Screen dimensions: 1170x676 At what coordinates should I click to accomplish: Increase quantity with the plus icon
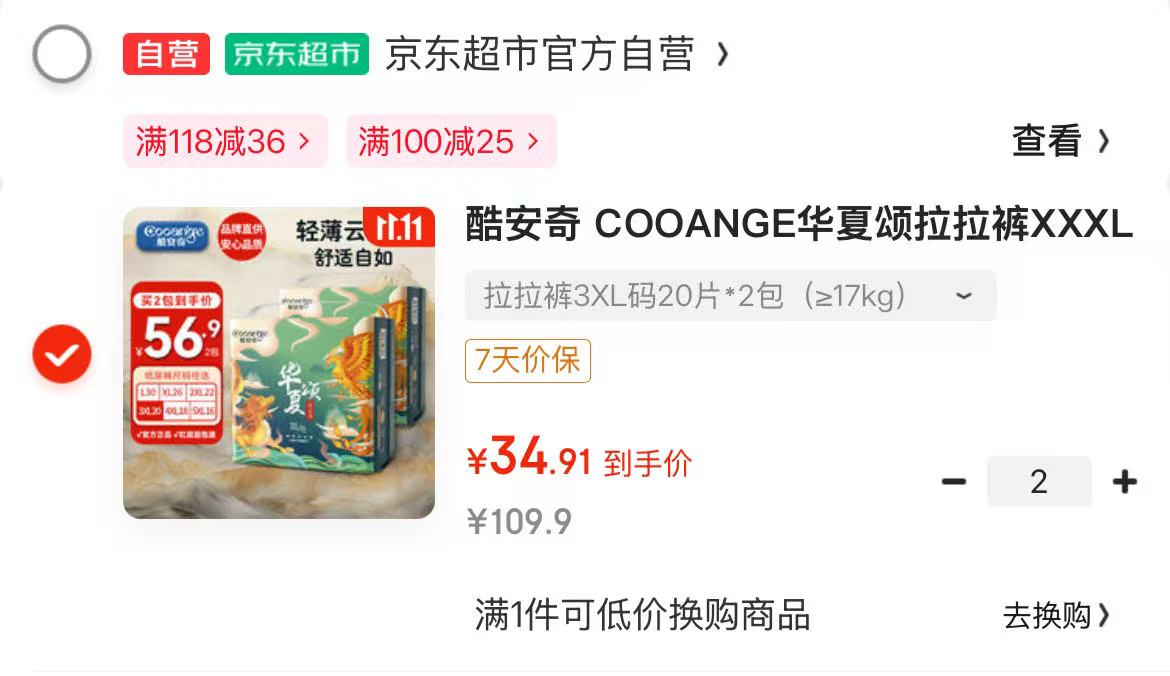pyautogui.click(x=1124, y=482)
